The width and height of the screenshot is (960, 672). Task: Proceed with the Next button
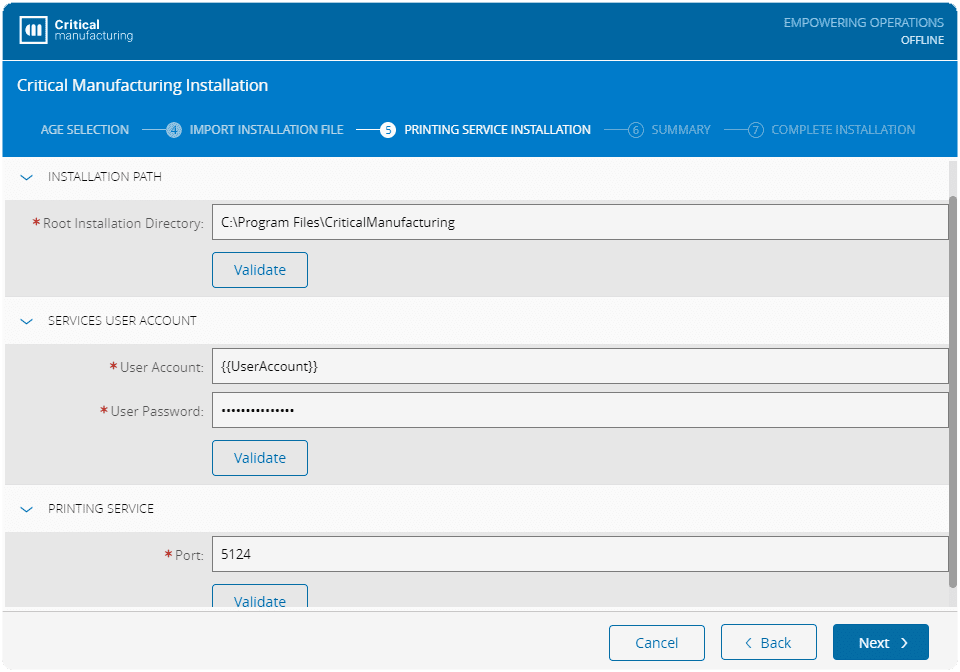[x=880, y=643]
